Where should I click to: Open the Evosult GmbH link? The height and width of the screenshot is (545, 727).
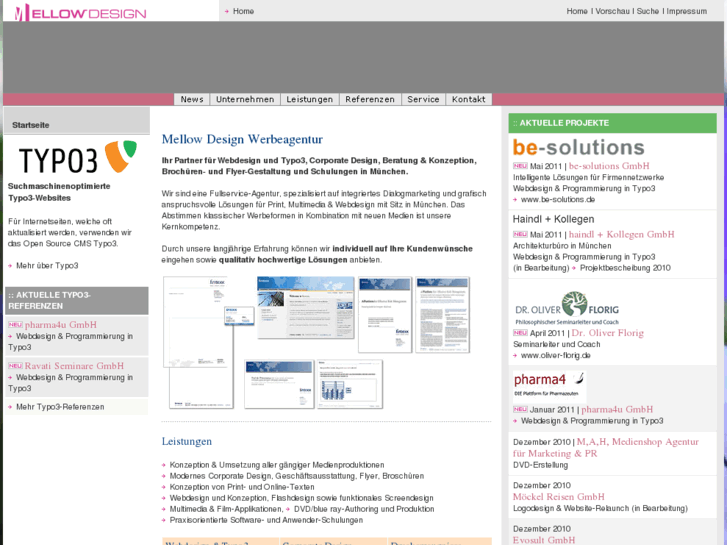(x=544, y=540)
